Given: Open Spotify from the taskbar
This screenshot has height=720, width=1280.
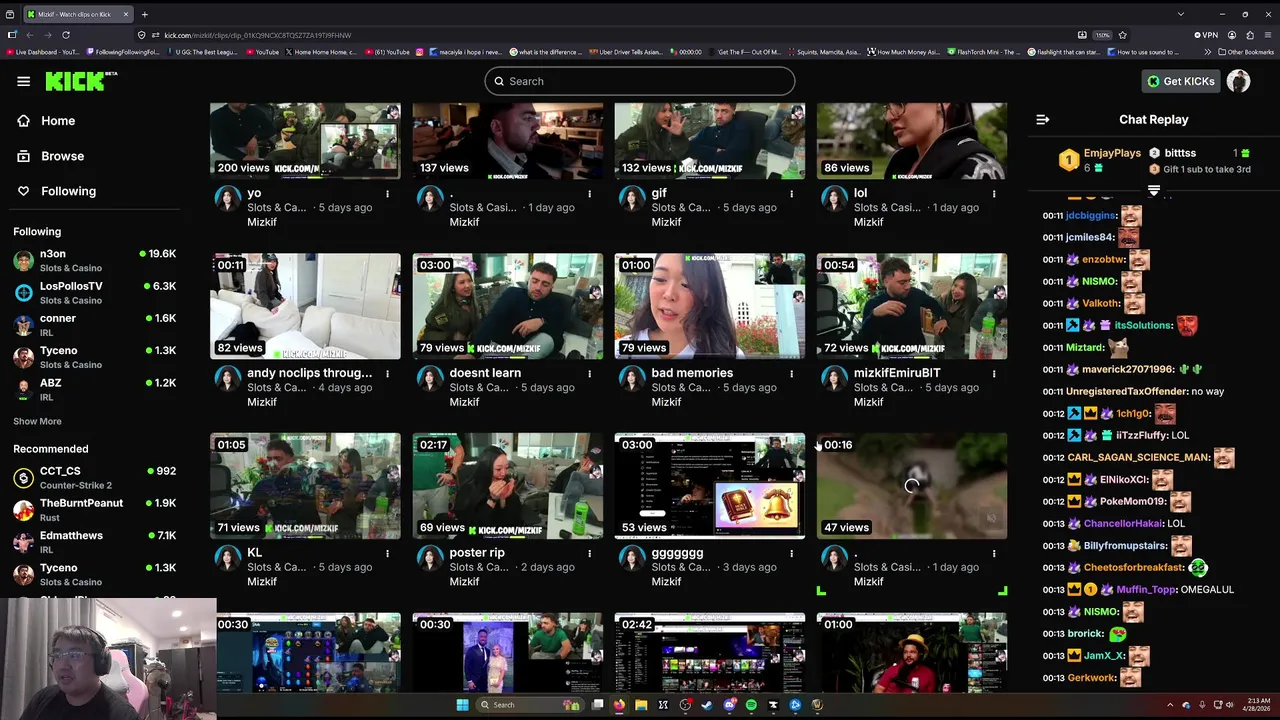Looking at the screenshot, I should (751, 705).
